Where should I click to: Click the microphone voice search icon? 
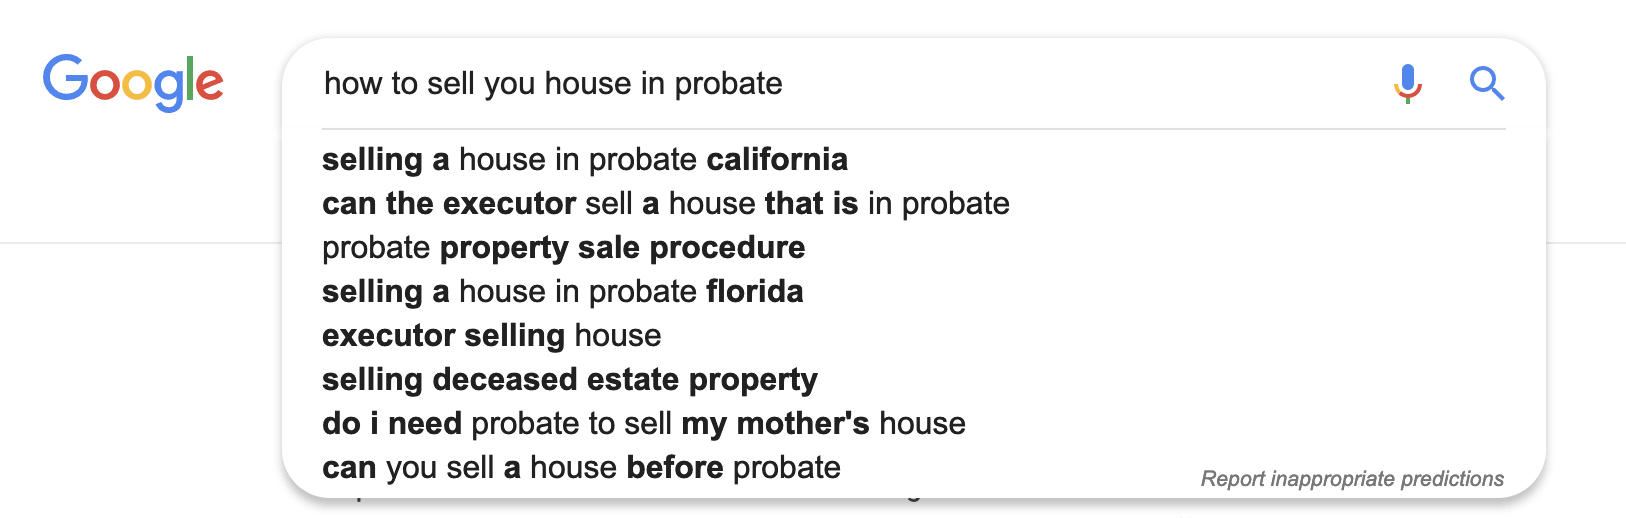[x=1407, y=84]
